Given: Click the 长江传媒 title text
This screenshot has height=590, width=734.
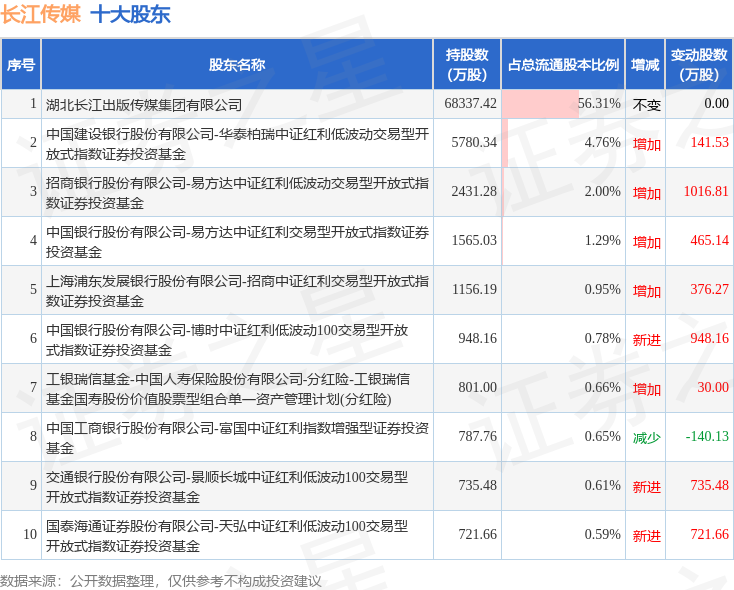Looking at the screenshot, I should click(x=41, y=14).
